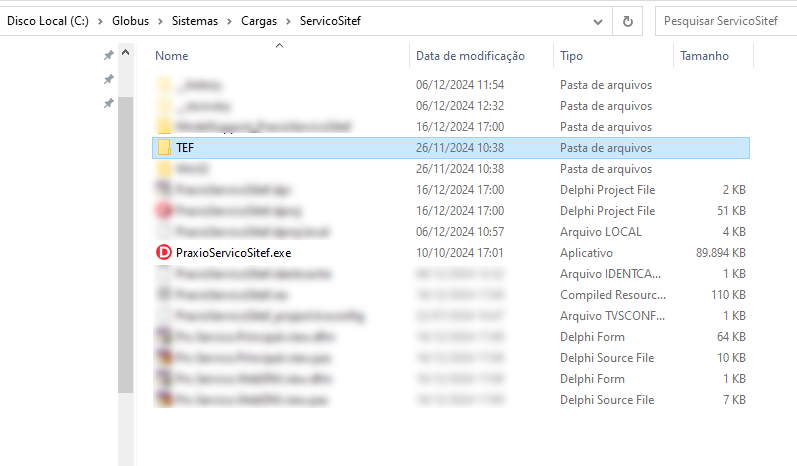The height and width of the screenshot is (466, 797).
Task: Expand the chevron after Globus breadcrumb
Action: click(160, 21)
